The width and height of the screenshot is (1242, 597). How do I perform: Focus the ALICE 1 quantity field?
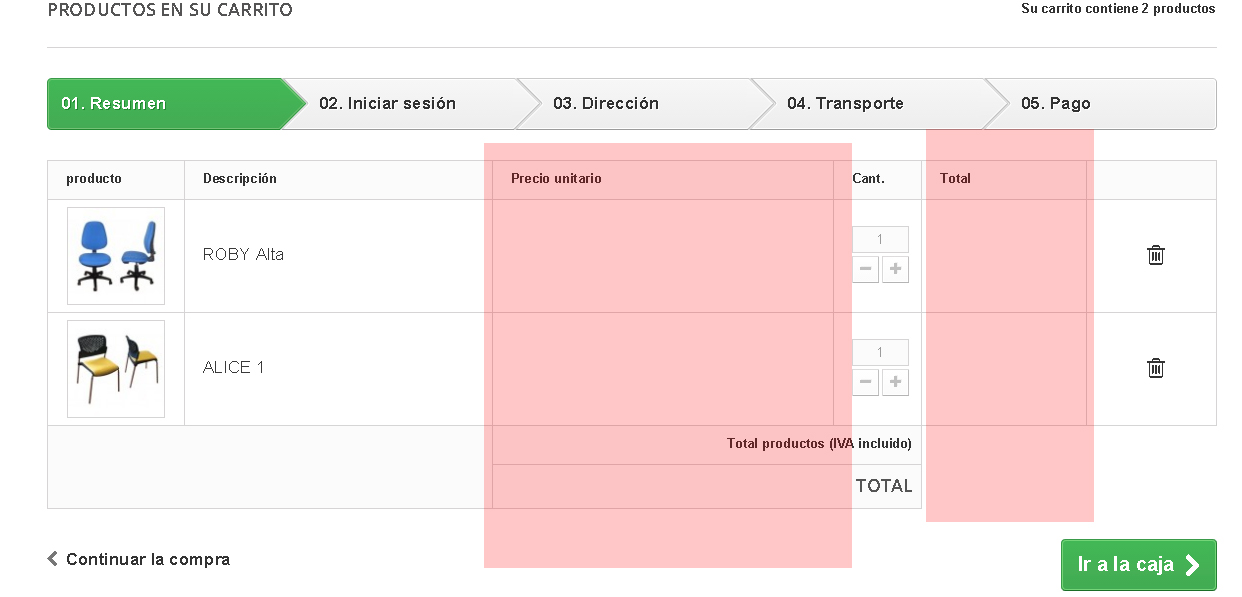[x=880, y=353]
